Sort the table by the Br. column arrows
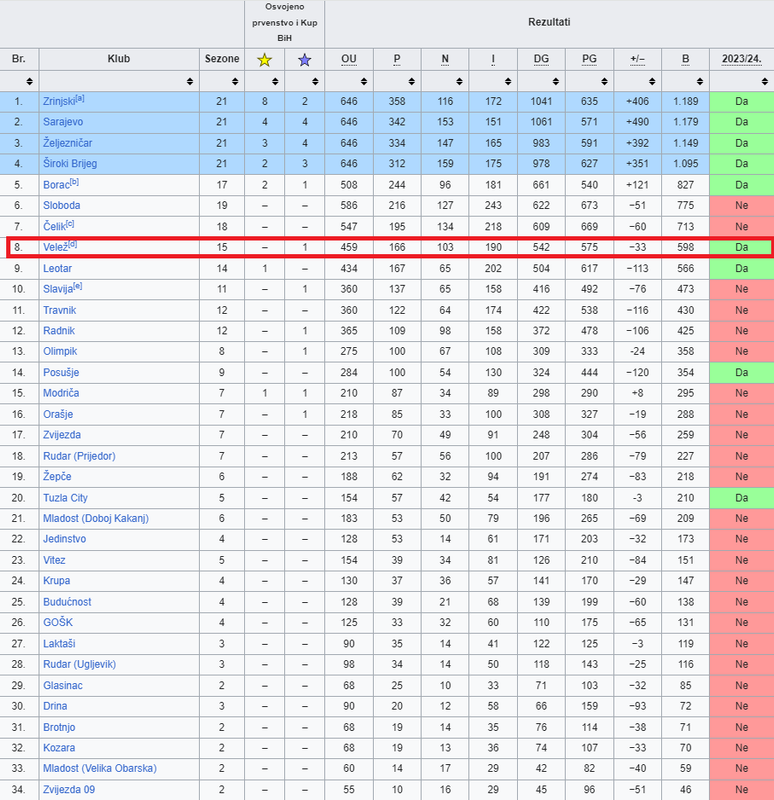774x800 pixels. (30, 82)
